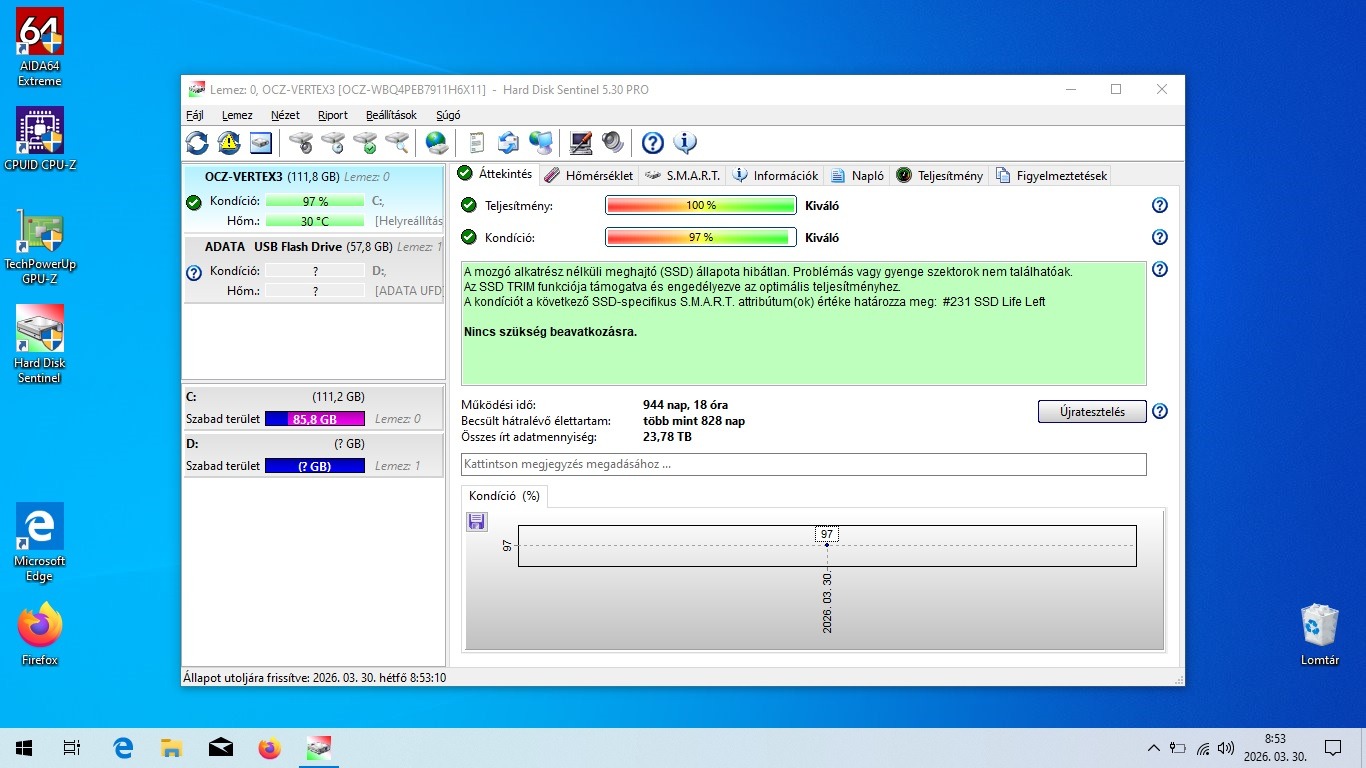The height and width of the screenshot is (768, 1366).
Task: Open Mail app from the taskbar
Action: pyautogui.click(x=221, y=748)
